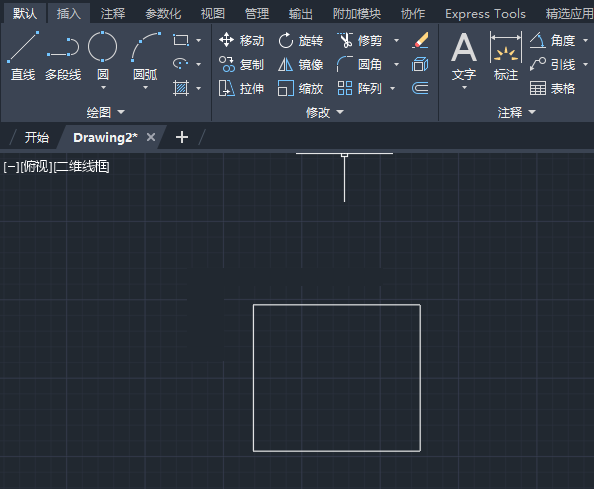Expand the Draw (绘图) panel
This screenshot has width=594, height=489.
(x=105, y=112)
